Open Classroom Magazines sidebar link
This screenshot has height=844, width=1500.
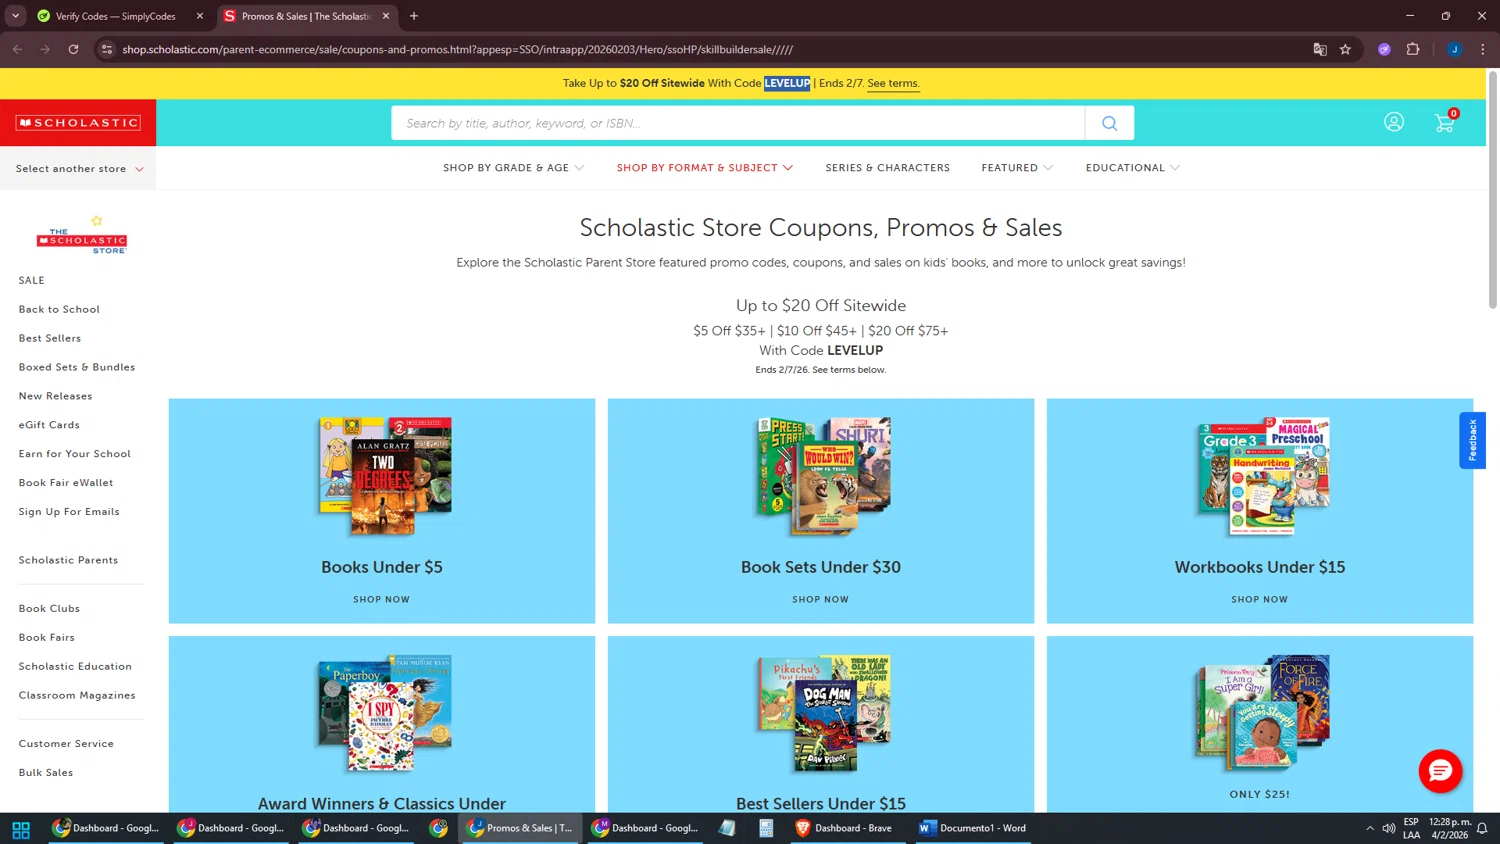[x=77, y=696]
